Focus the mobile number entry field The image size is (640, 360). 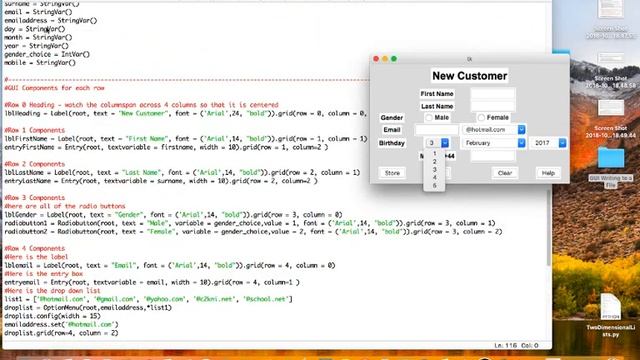pos(493,156)
